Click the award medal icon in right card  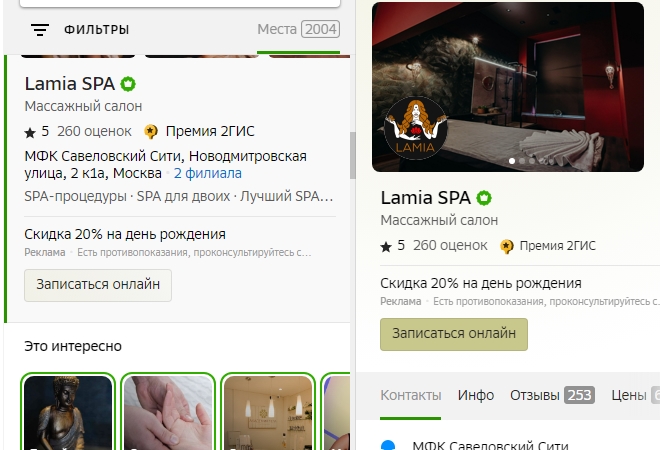(x=506, y=246)
